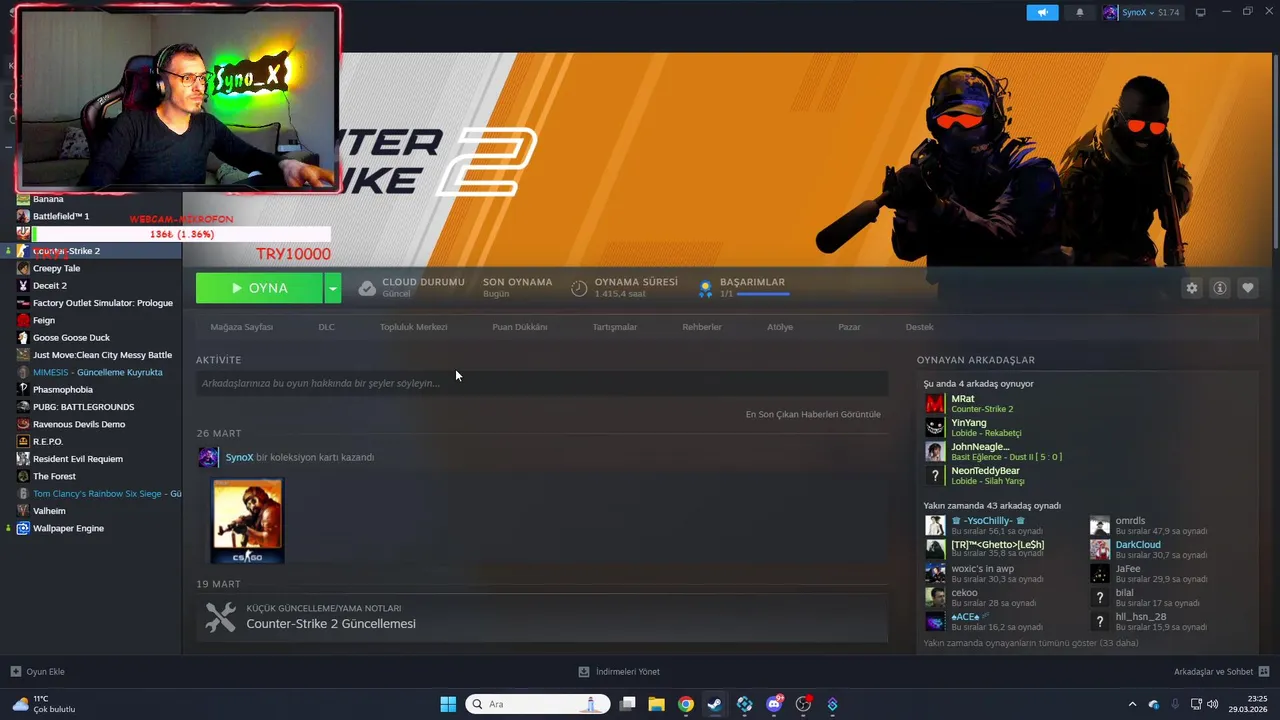This screenshot has height=720, width=1280.
Task: Open the notifications bell
Action: coord(1080,13)
